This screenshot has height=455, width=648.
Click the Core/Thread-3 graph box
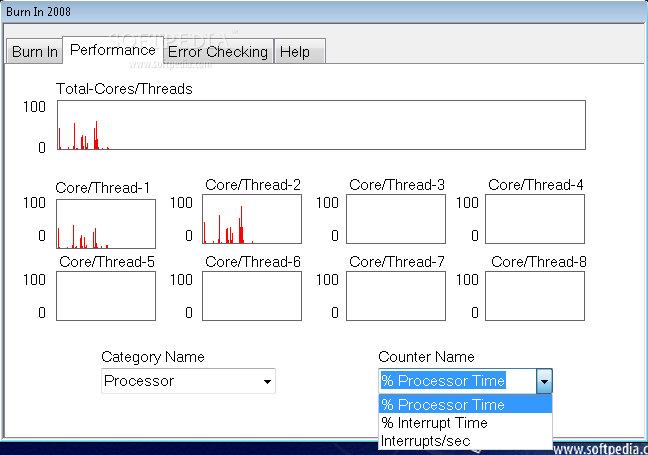(396, 219)
